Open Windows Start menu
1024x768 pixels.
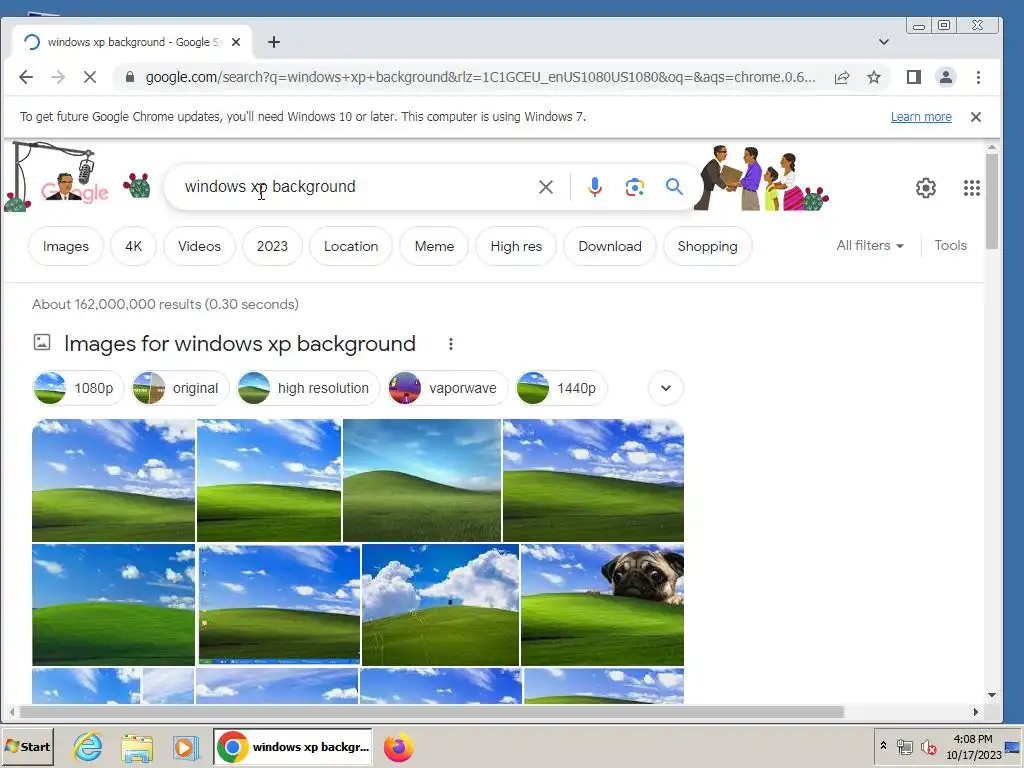click(x=28, y=746)
